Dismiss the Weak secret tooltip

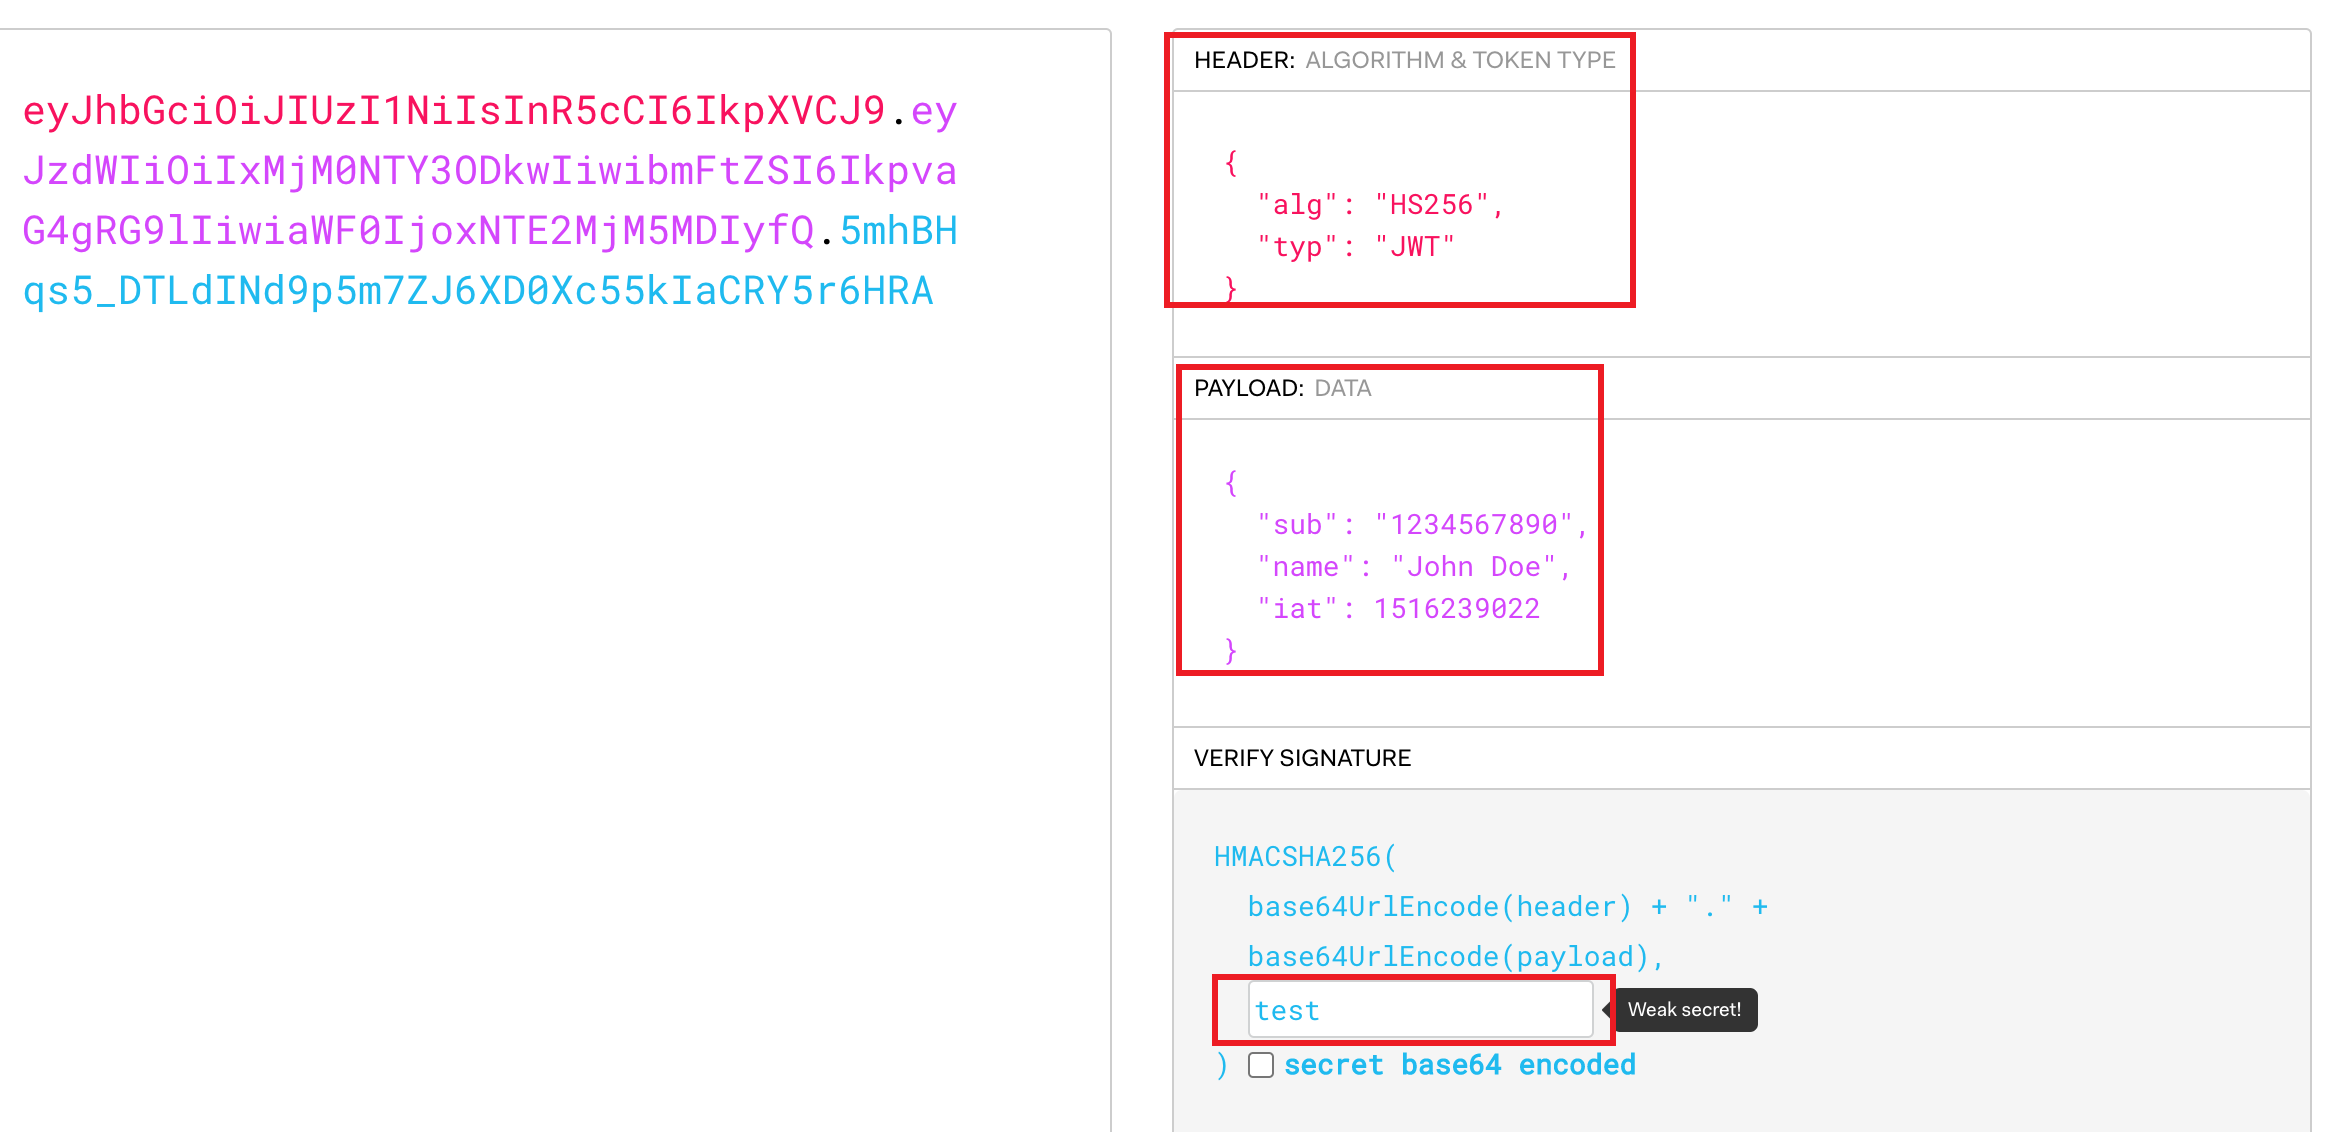tap(1685, 1010)
